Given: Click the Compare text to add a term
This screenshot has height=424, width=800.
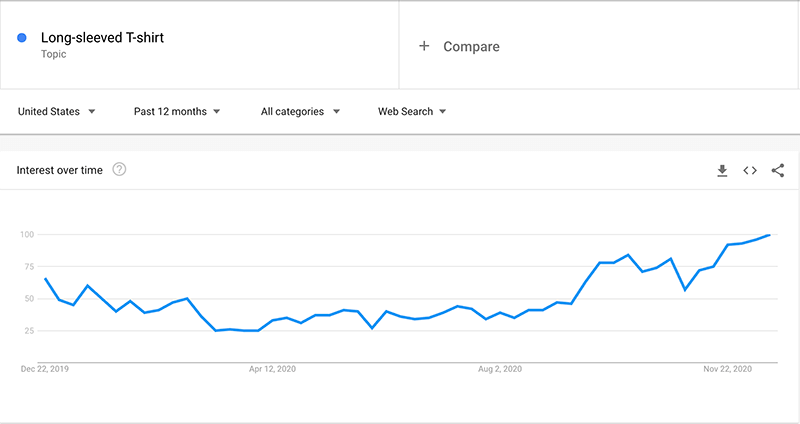Looking at the screenshot, I should pos(471,46).
